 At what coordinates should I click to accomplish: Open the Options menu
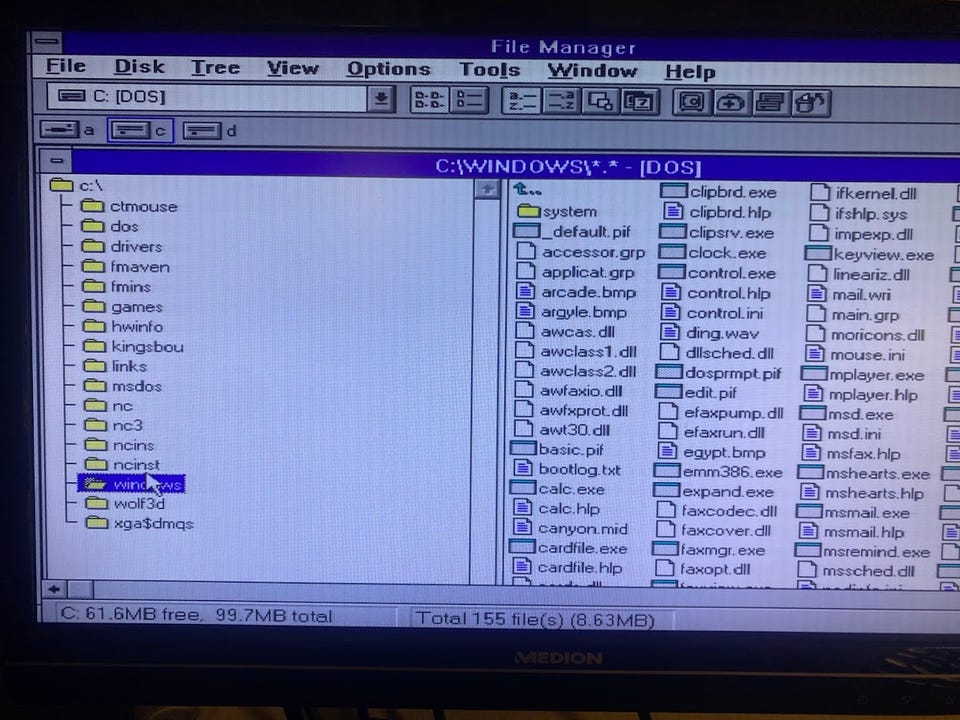[388, 69]
